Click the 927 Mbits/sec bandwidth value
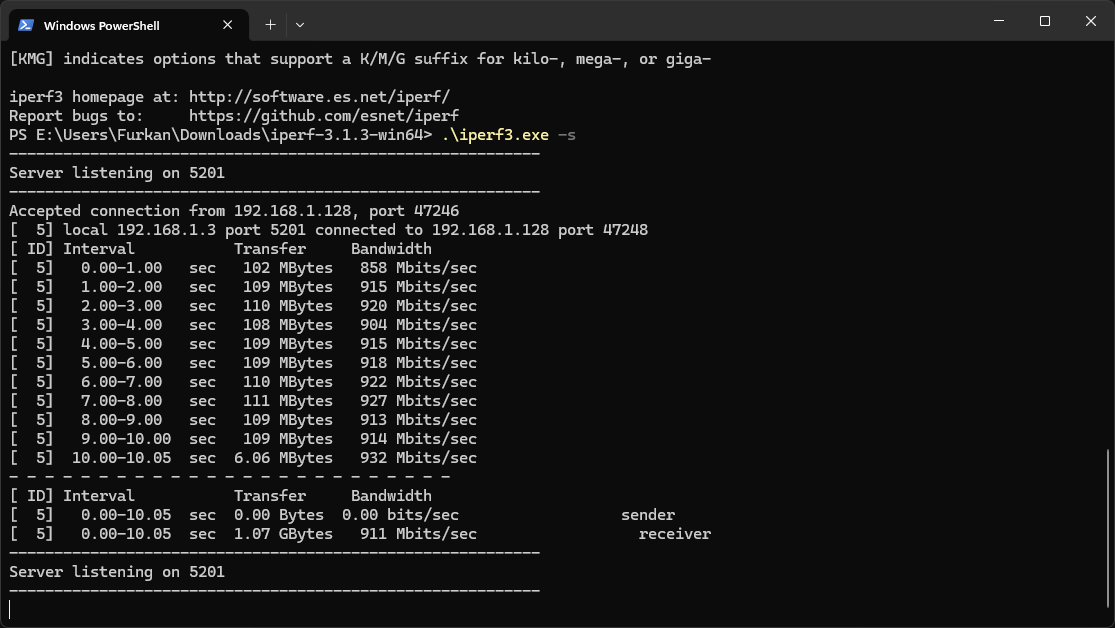1115x628 pixels. pos(418,401)
